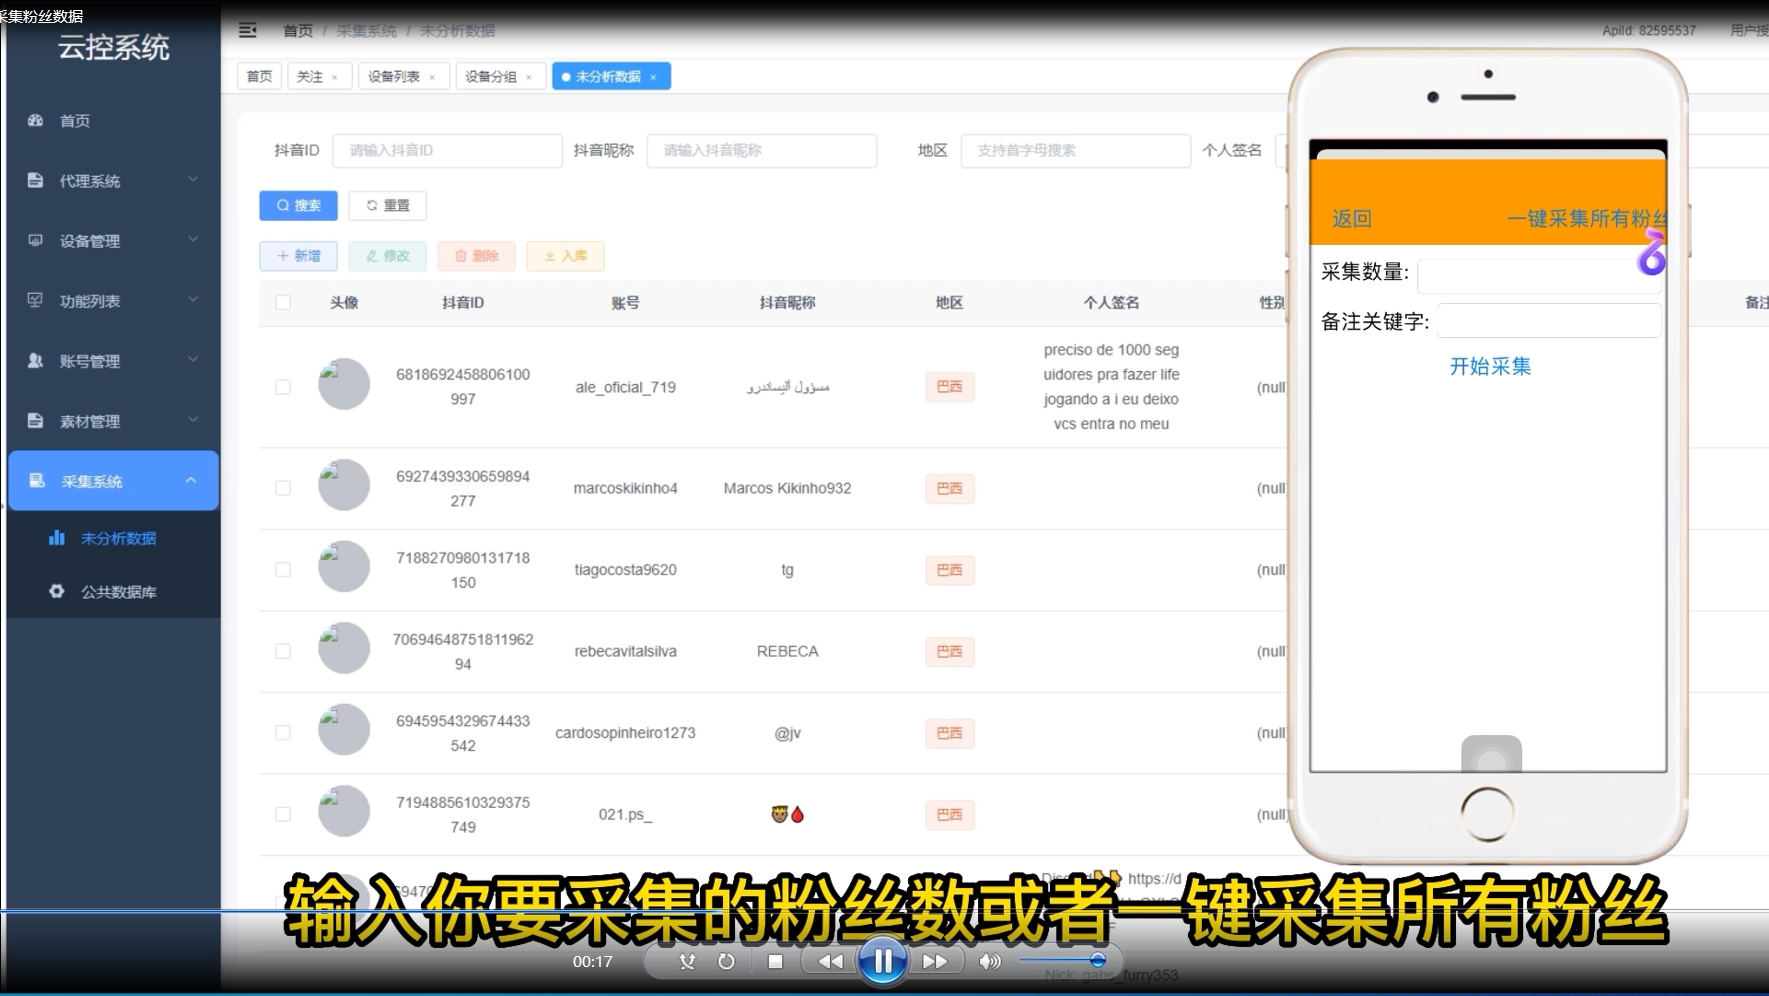This screenshot has height=996, width=1769.
Task: Check the checkbox for tiagocosta9620 row
Action: point(283,568)
